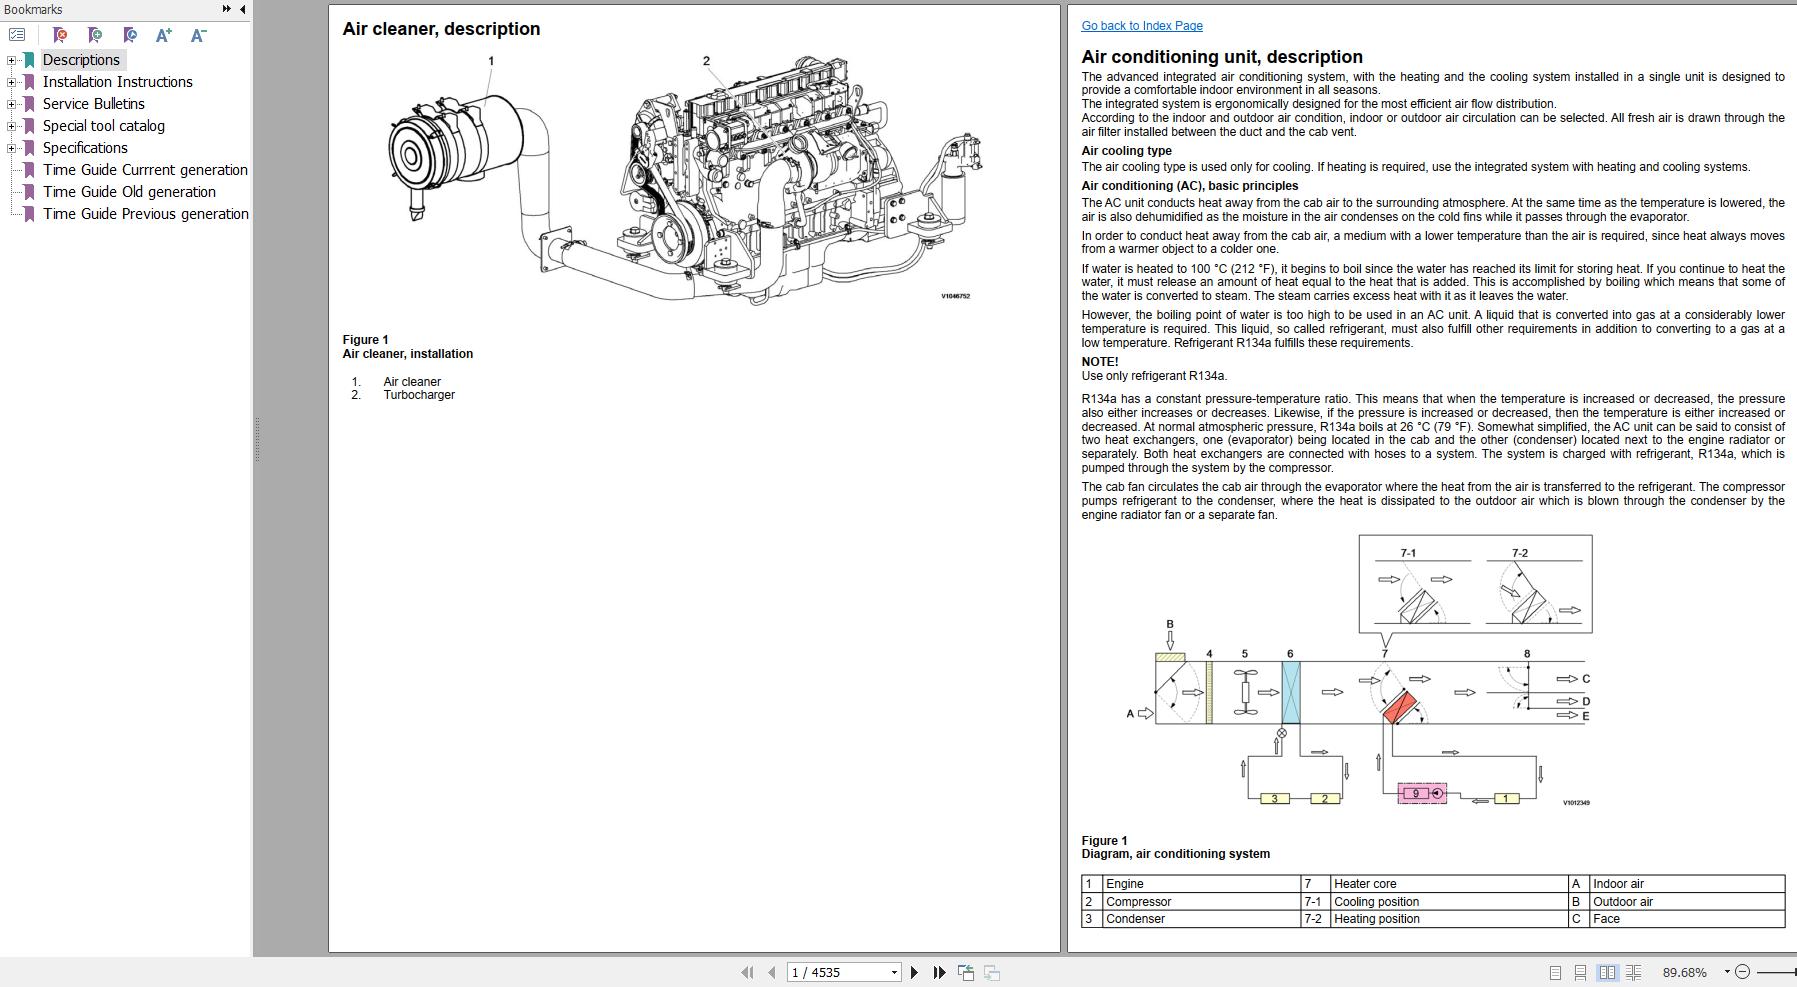Image resolution: width=1797 pixels, height=987 pixels.
Task: Open the Special tool catalog bookmark
Action: coord(104,126)
